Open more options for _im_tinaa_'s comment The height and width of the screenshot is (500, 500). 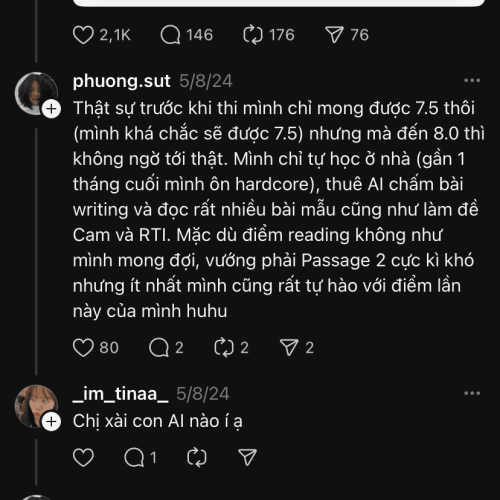click(x=472, y=393)
